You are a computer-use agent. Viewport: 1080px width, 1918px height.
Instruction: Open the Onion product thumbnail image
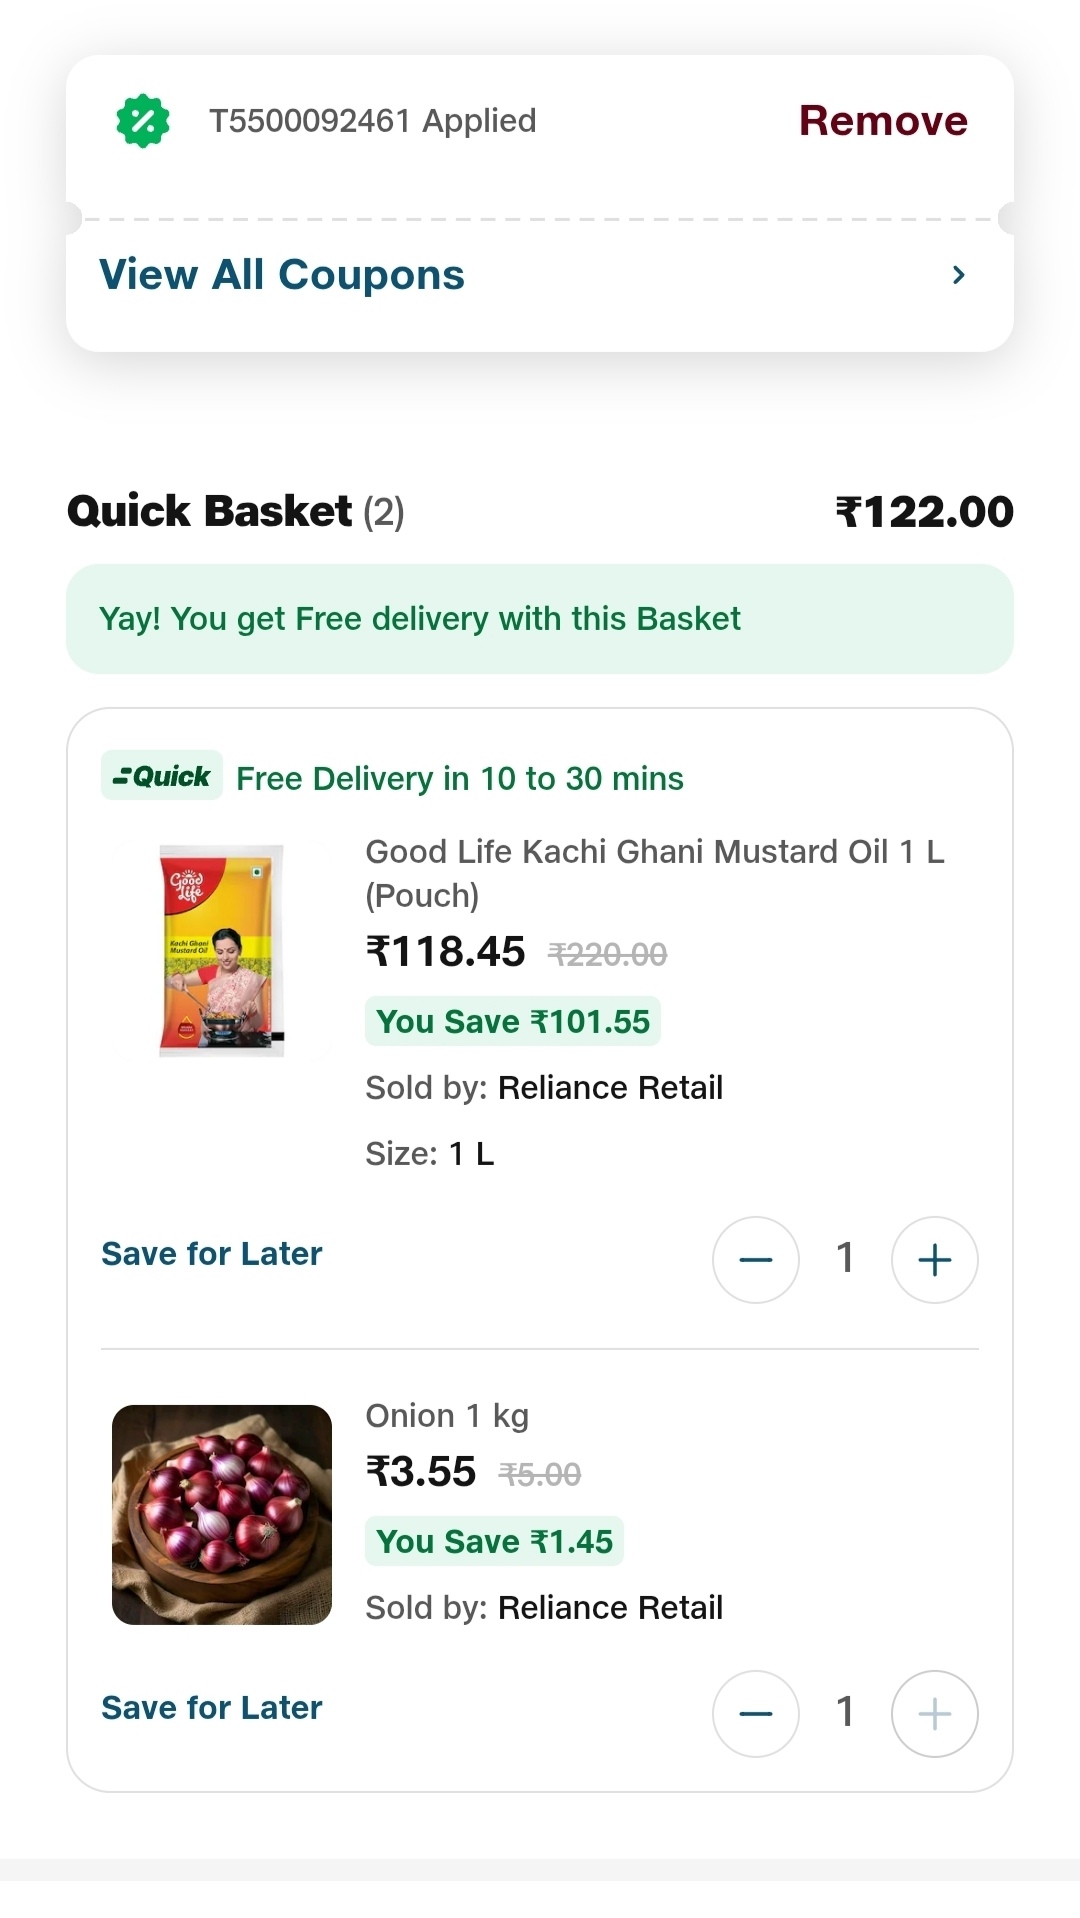[222, 1514]
